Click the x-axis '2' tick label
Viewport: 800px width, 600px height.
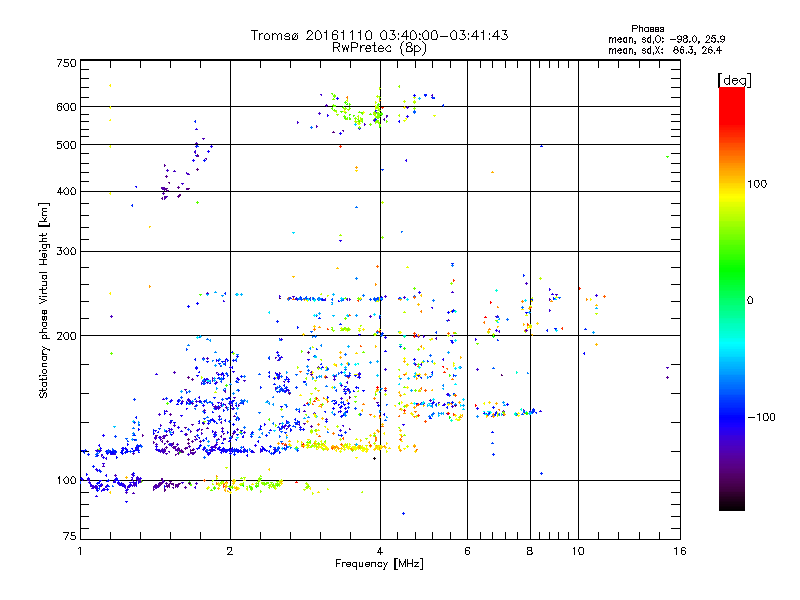[x=230, y=551]
